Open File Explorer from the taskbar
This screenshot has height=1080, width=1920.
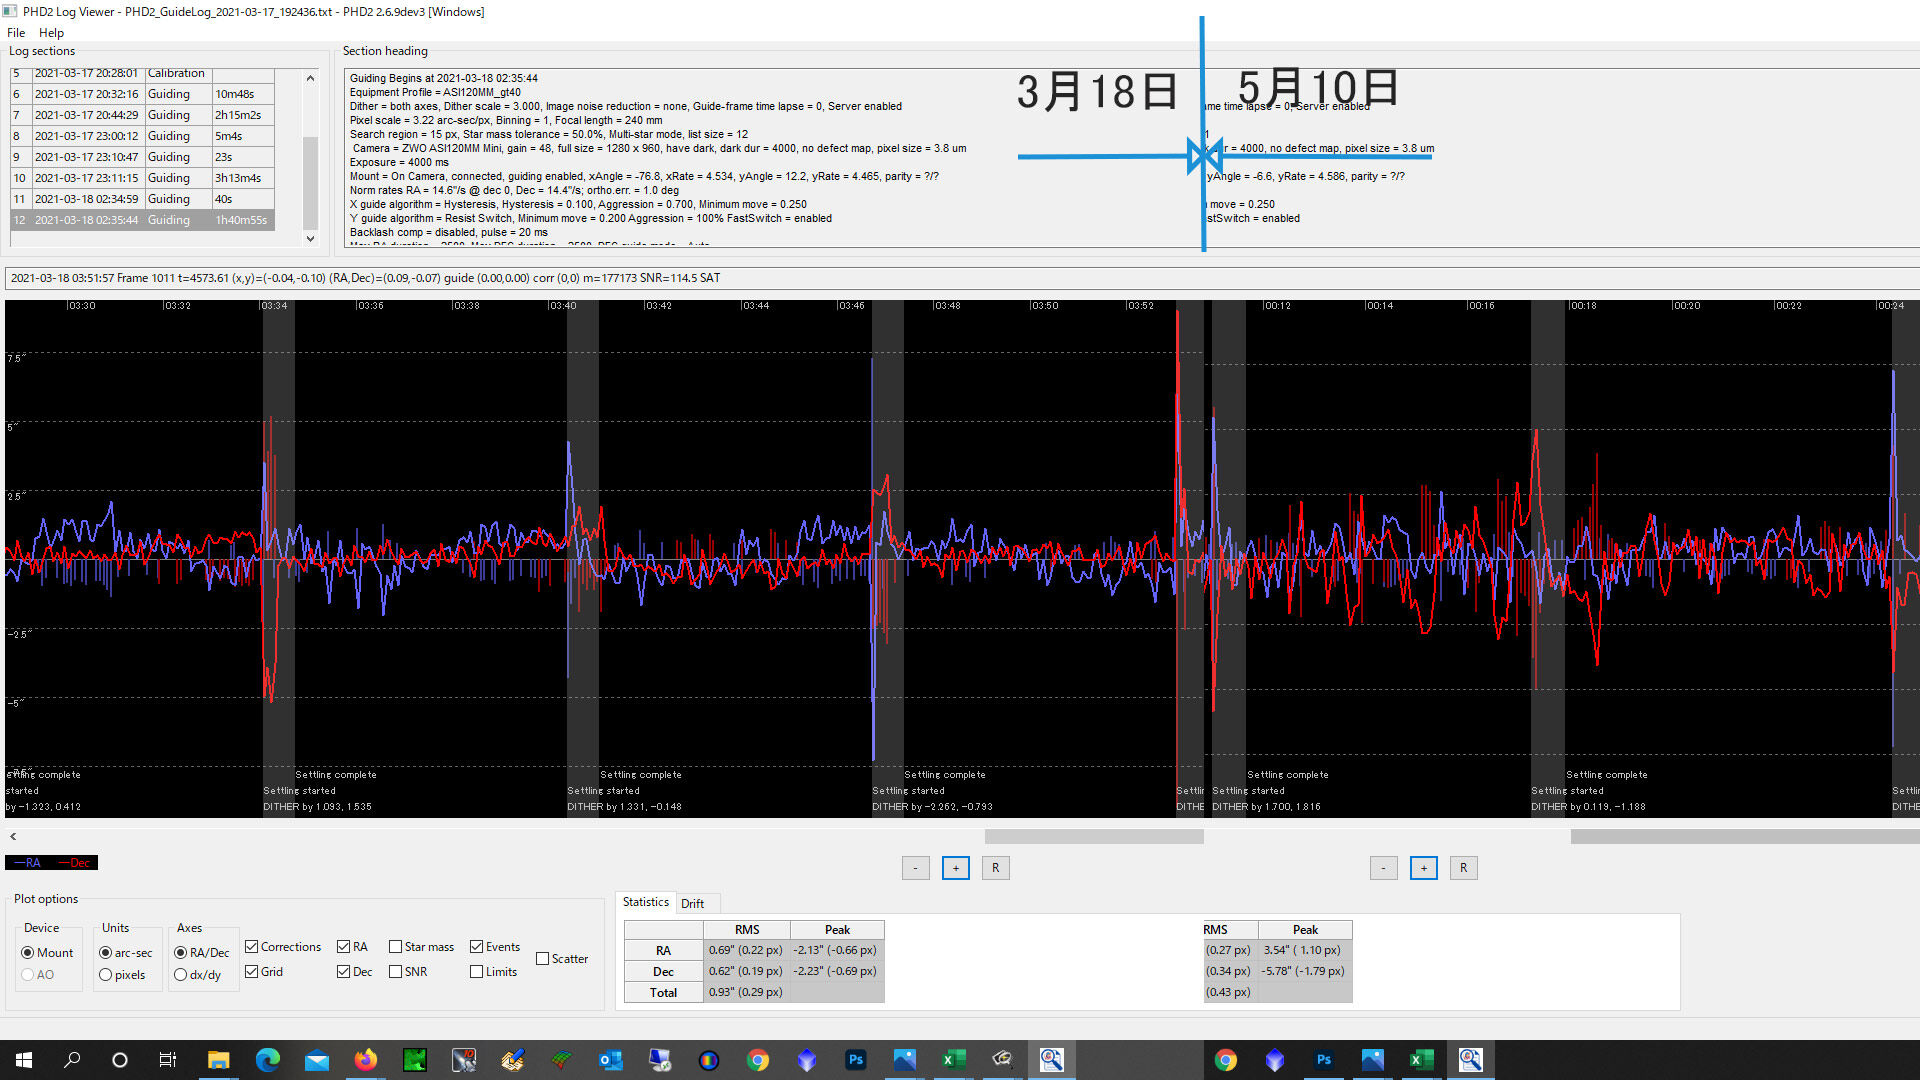219,1060
